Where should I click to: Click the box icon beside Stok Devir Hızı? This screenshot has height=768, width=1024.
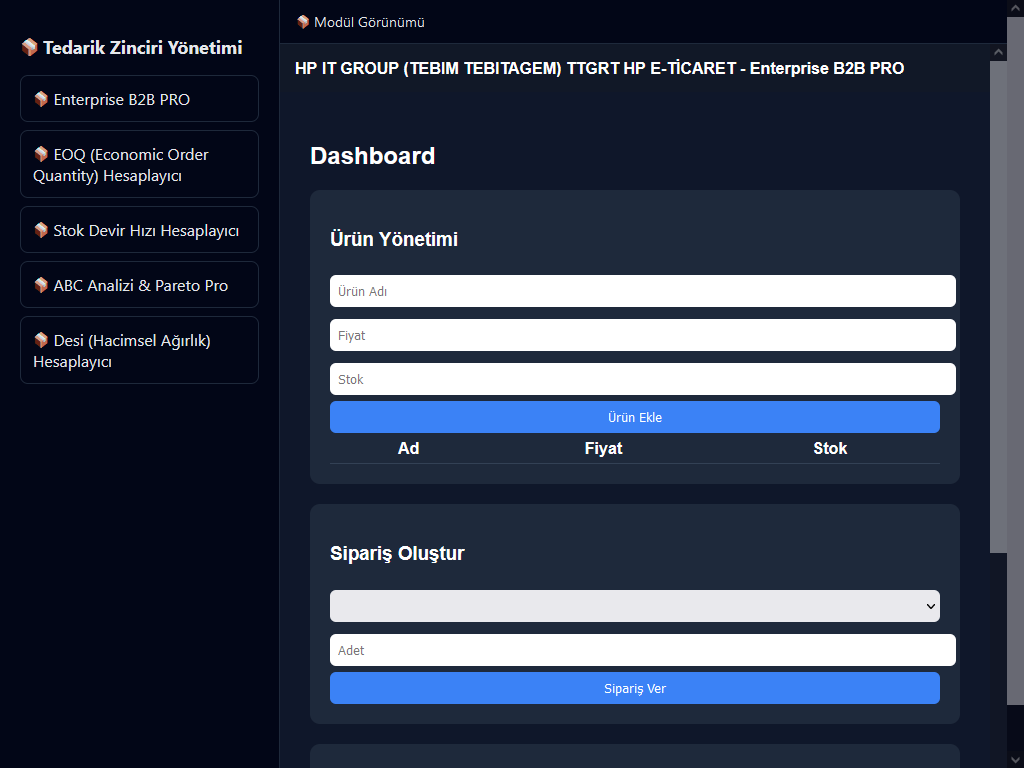pos(41,230)
